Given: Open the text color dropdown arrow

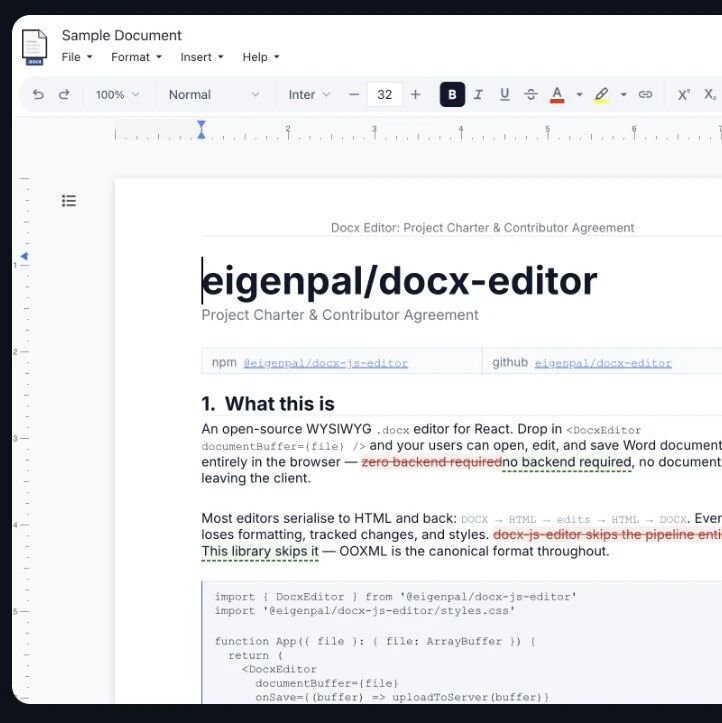Looking at the screenshot, I should (x=580, y=95).
